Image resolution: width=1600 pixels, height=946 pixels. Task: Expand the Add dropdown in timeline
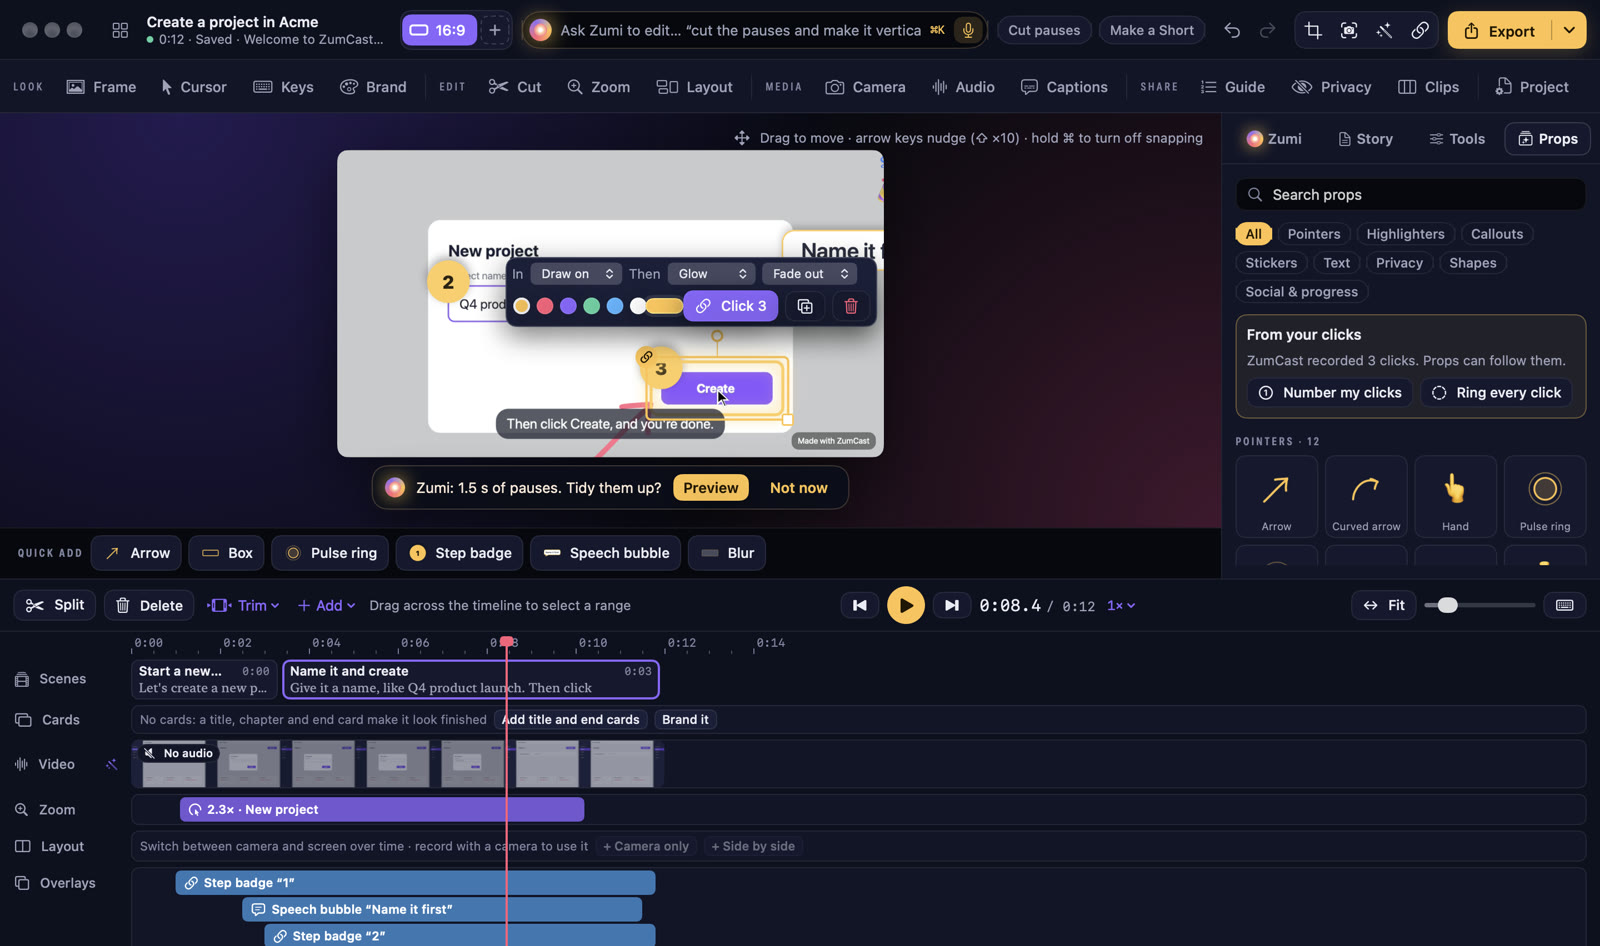pos(326,605)
